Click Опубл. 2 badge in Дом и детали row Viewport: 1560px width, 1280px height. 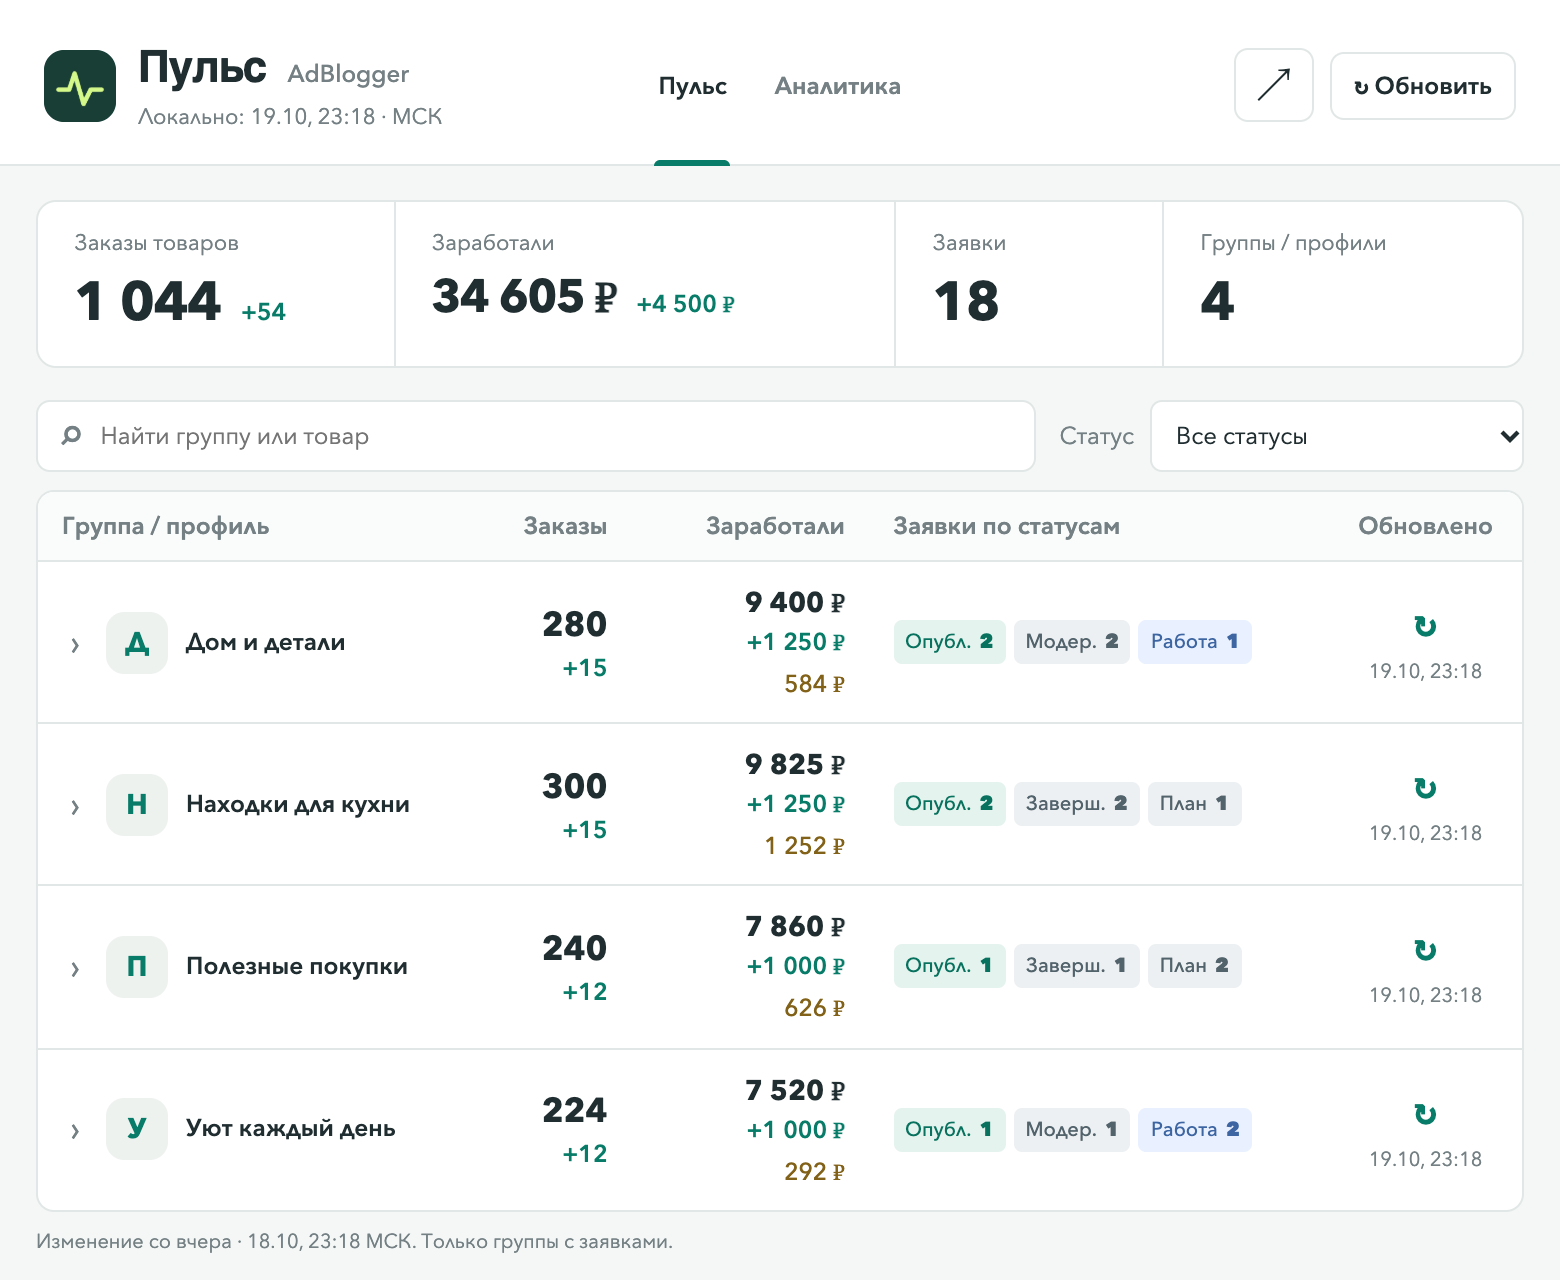coord(949,642)
